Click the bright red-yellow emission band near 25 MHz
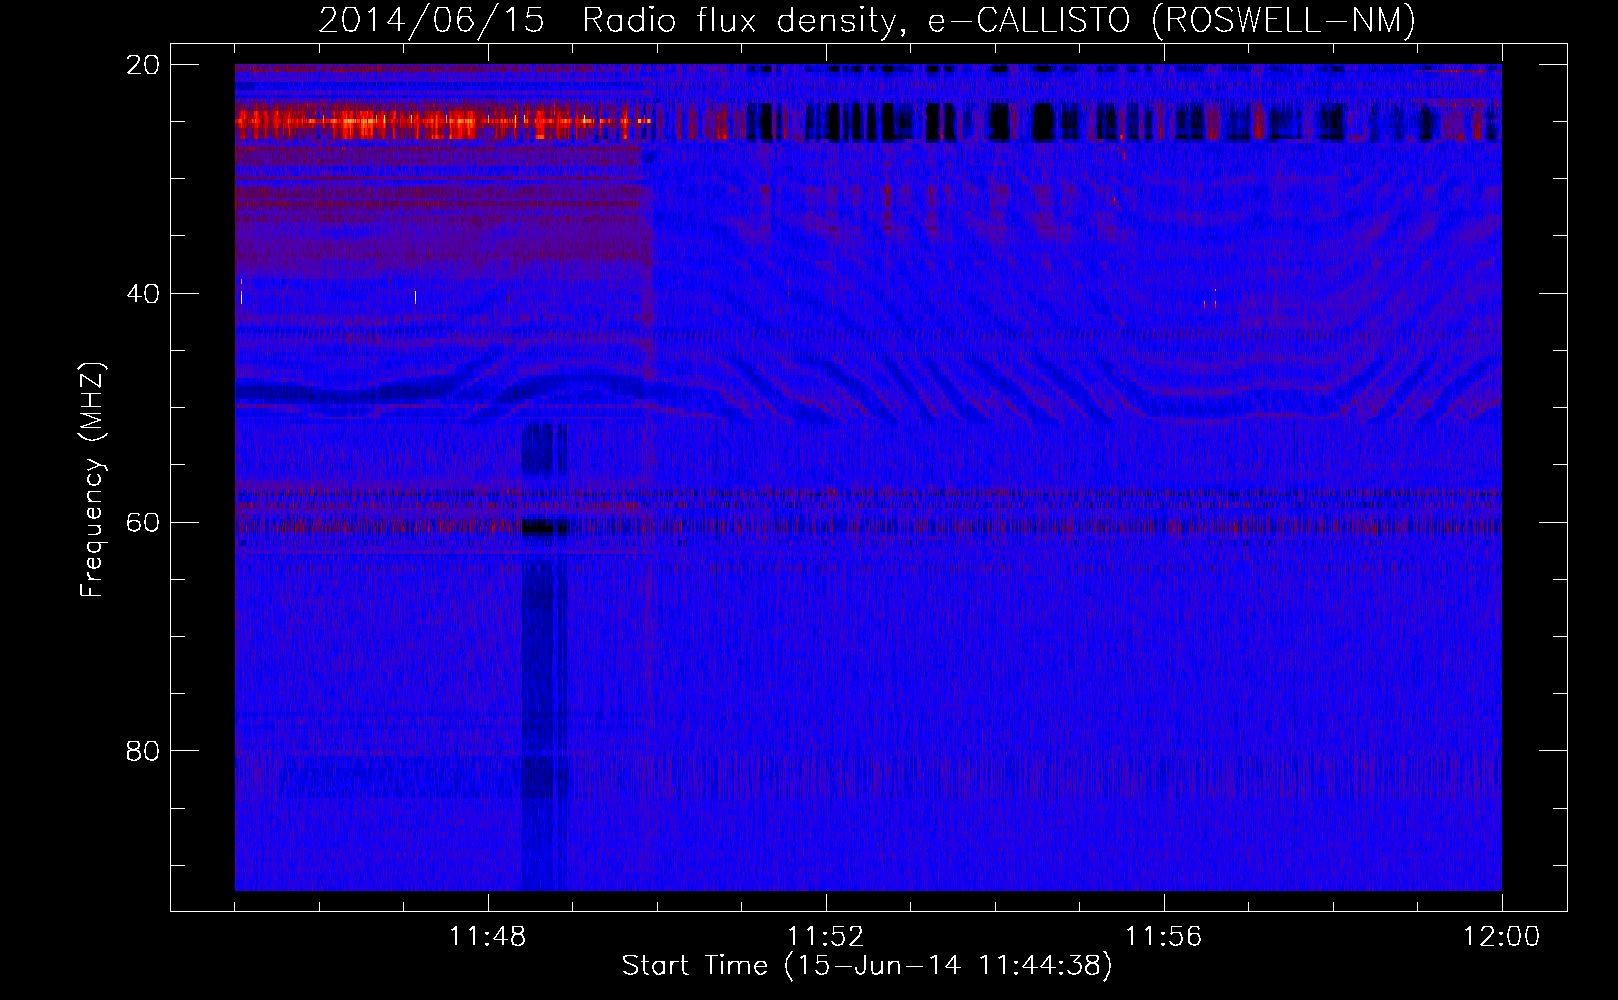 click(x=444, y=122)
